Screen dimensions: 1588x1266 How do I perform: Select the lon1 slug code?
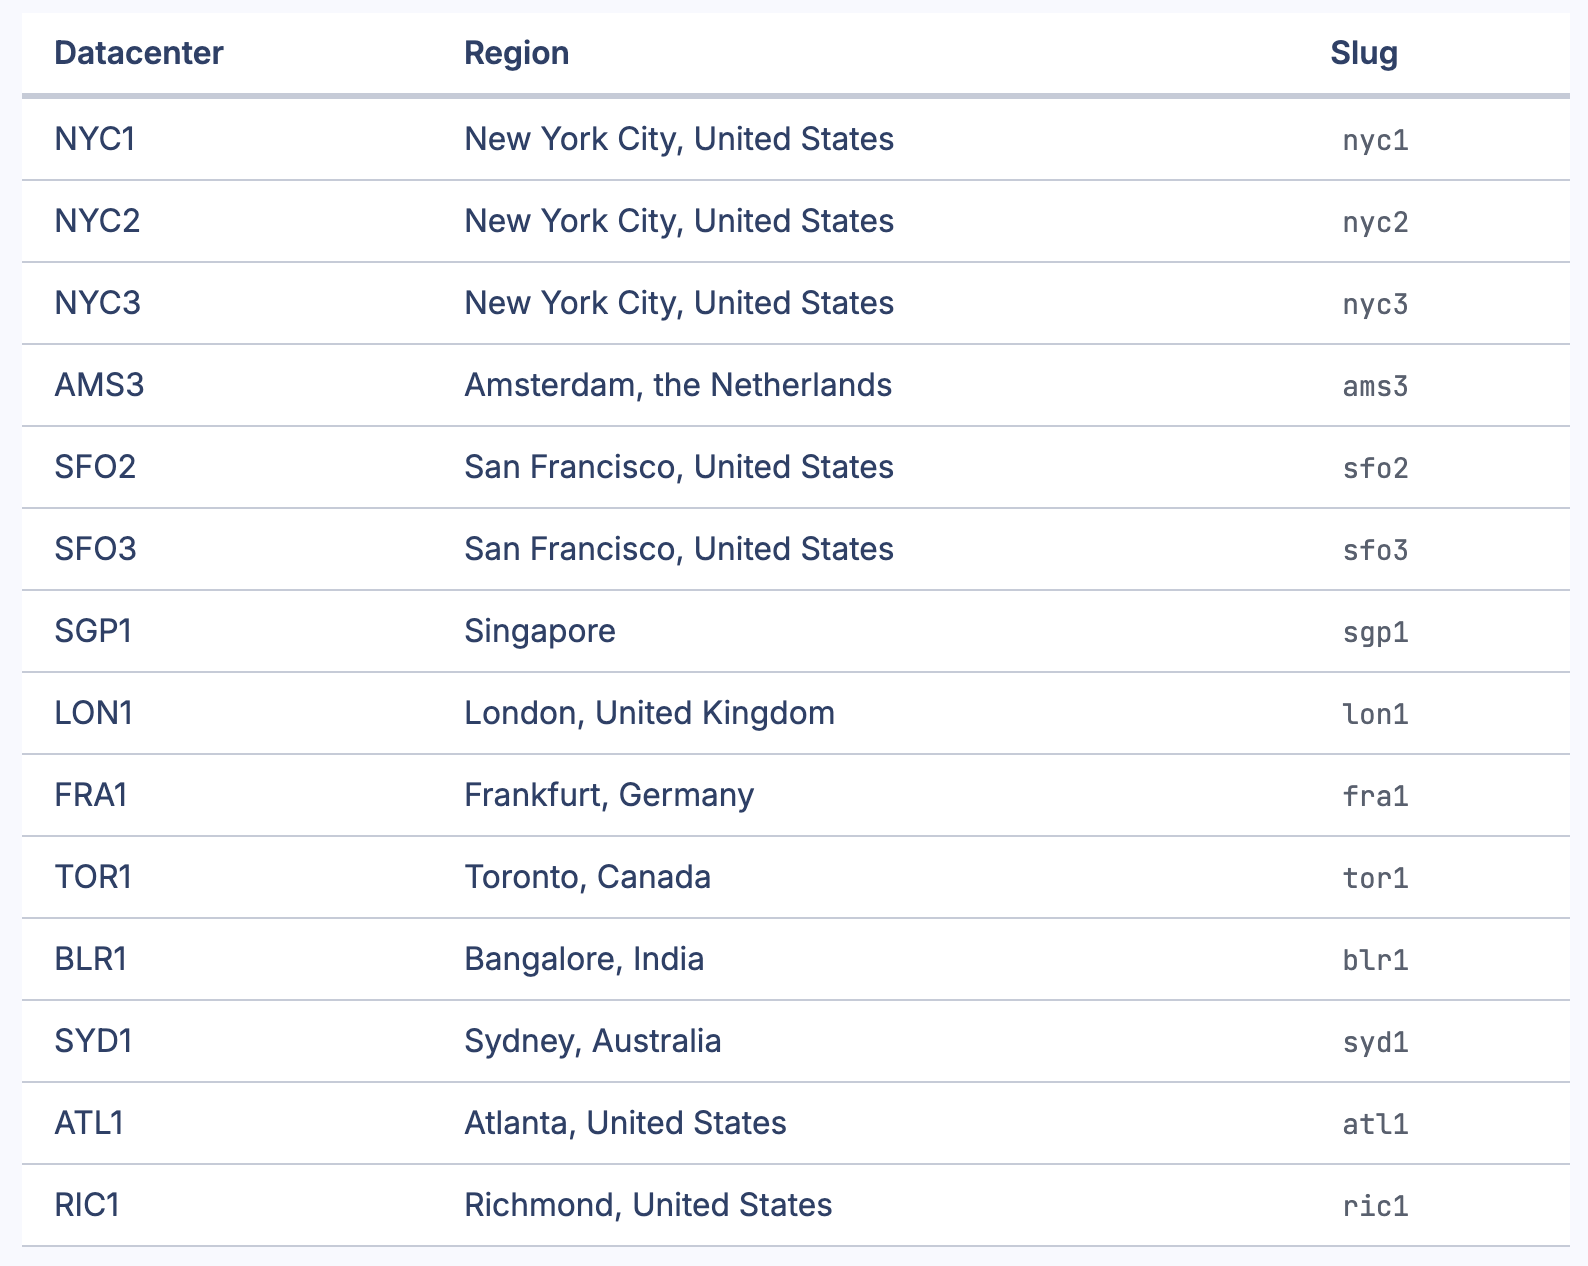(x=1376, y=714)
